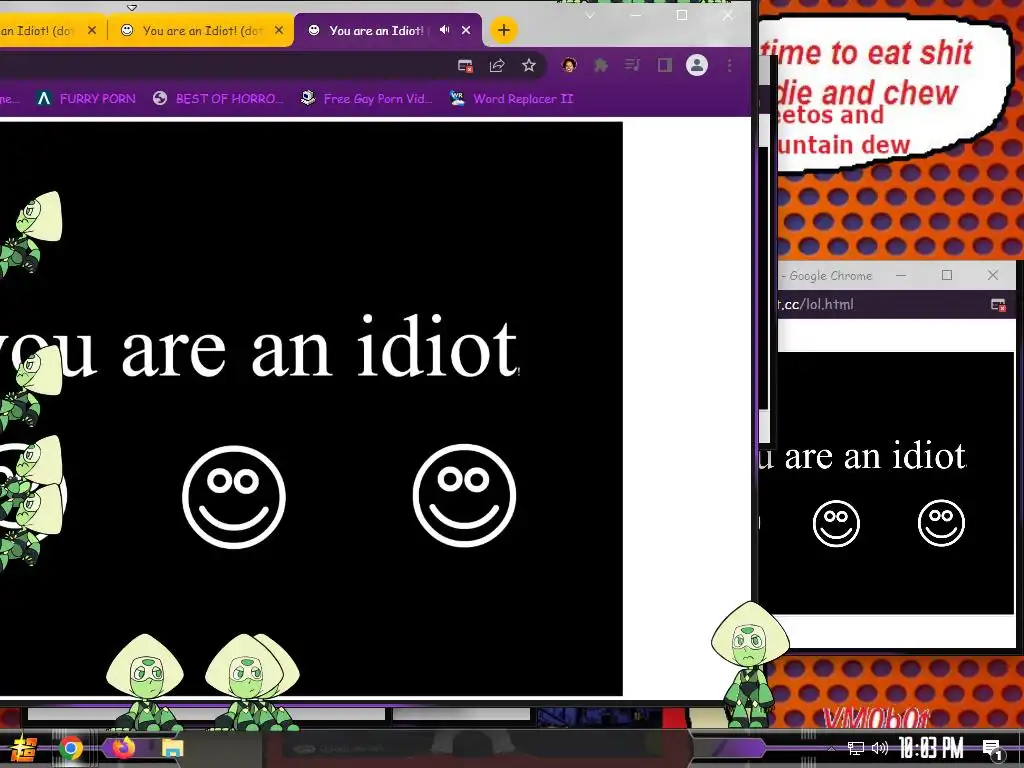Click the share page icon in Chrome toolbar

497,65
